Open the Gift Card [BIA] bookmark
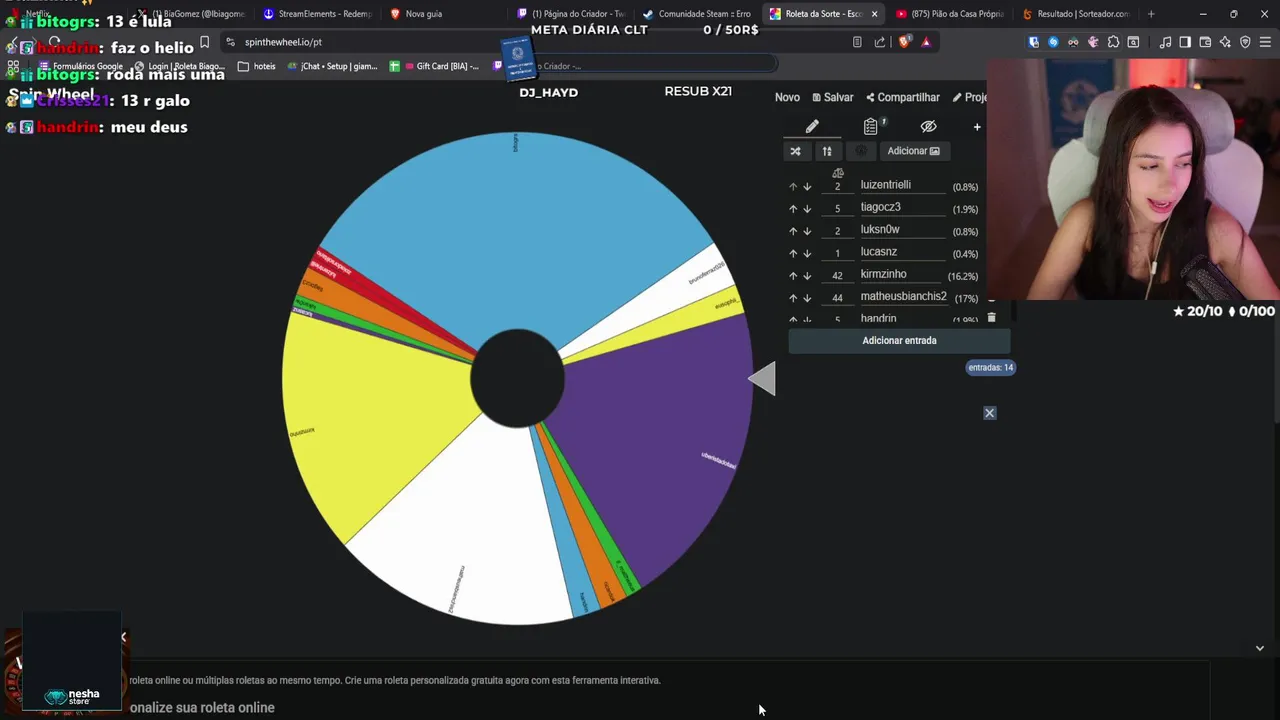 435,66
